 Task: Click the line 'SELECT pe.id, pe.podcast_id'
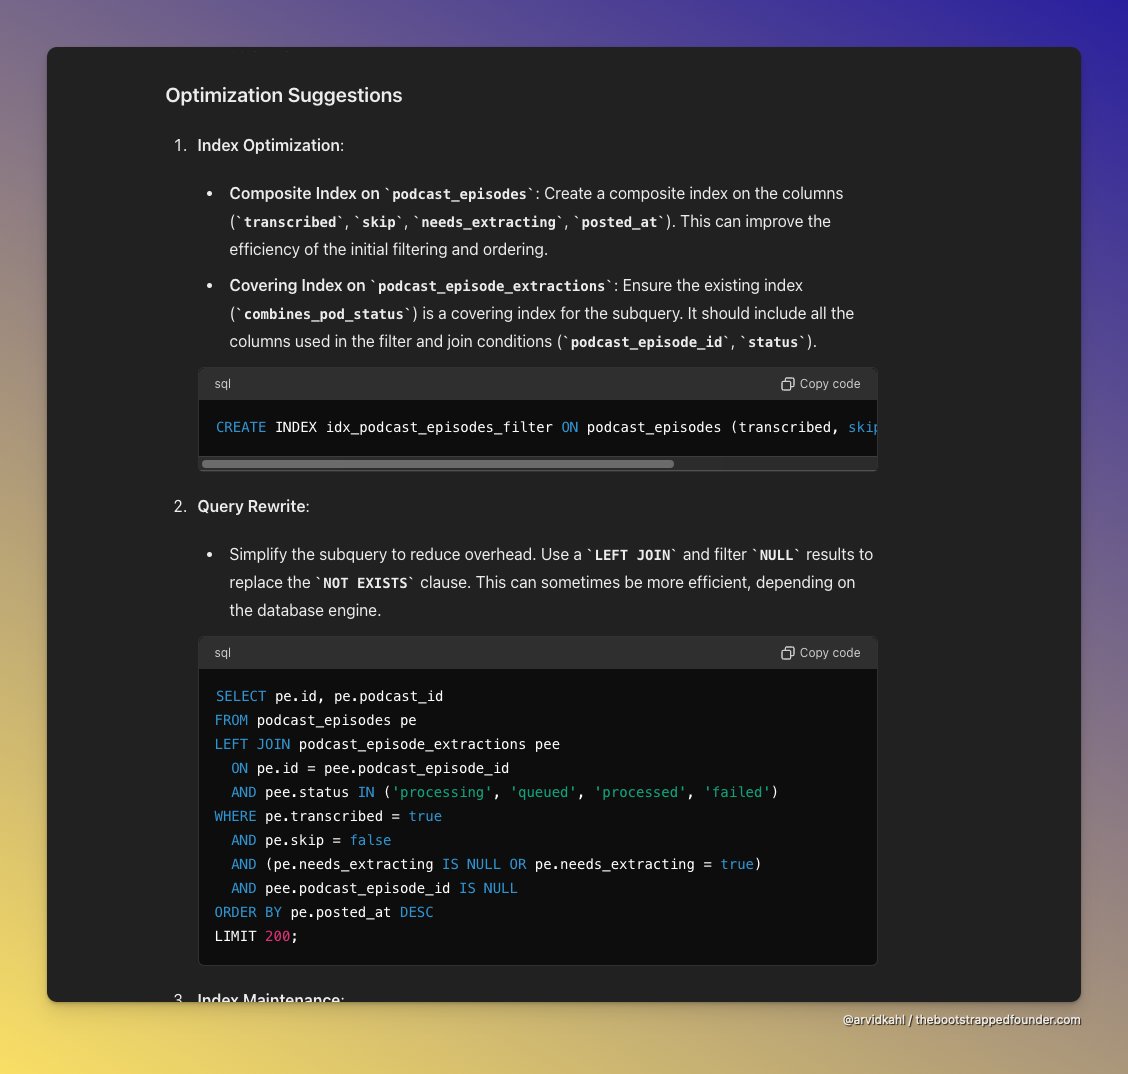329,696
